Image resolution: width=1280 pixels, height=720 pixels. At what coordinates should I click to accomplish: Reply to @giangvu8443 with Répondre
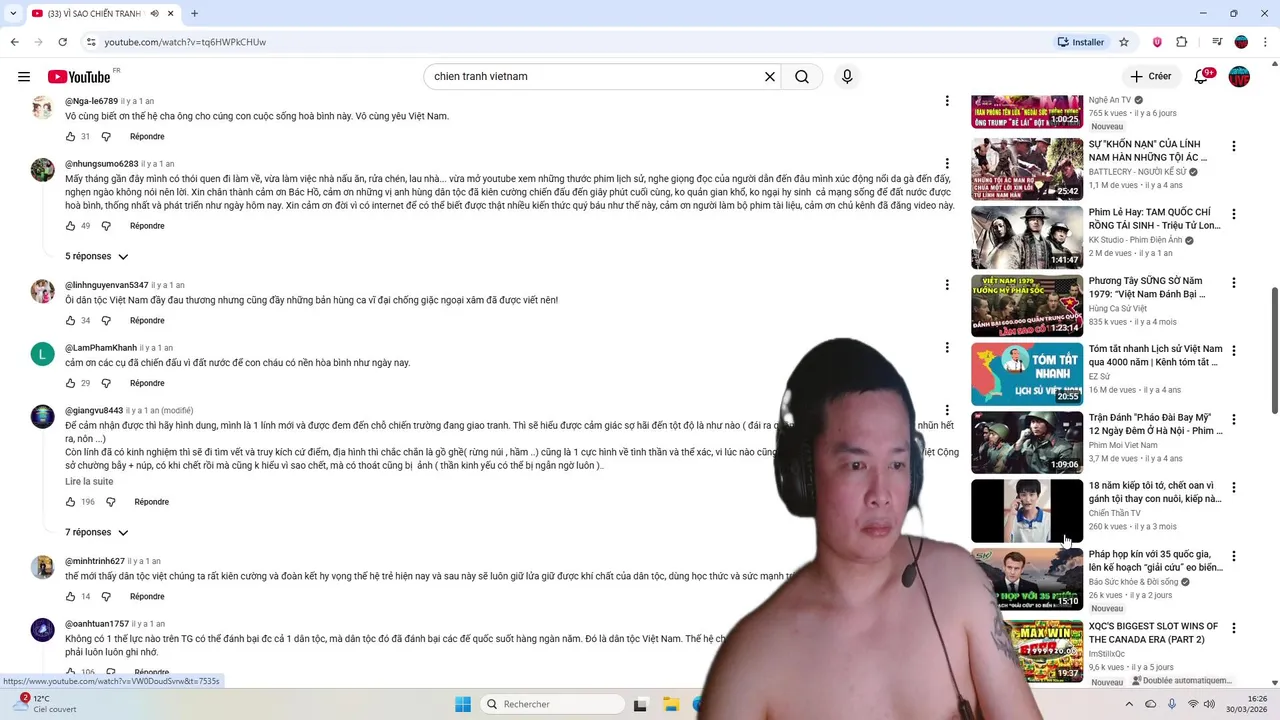pyautogui.click(x=152, y=502)
